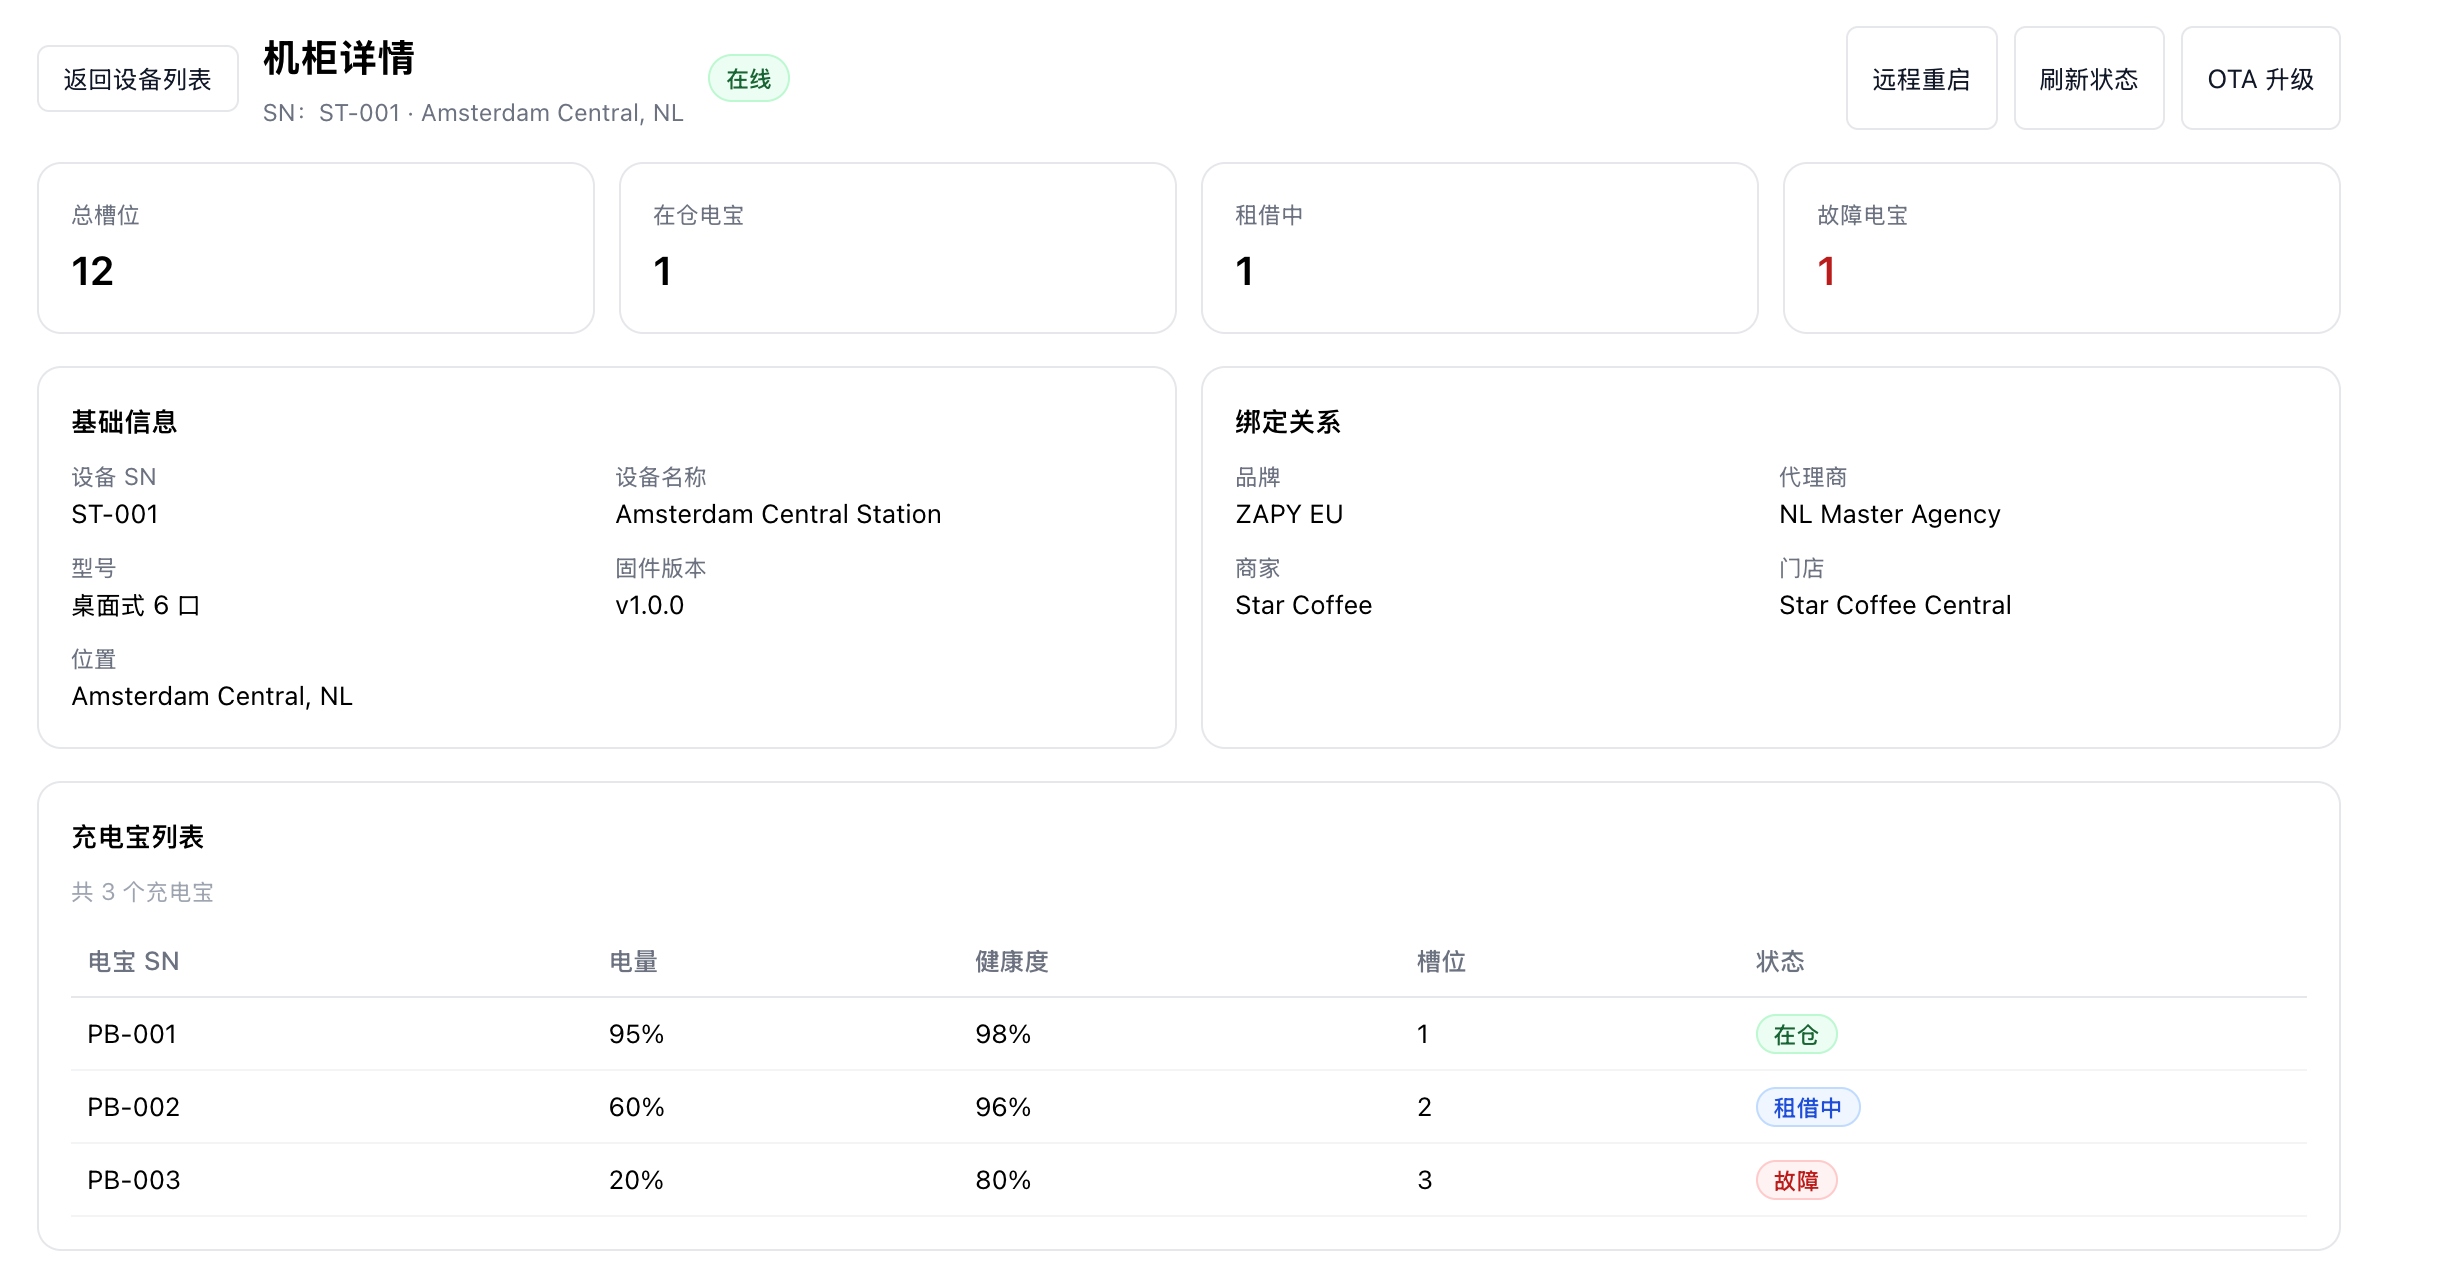This screenshot has height=1276, width=2444.
Task: Click the 故障 status badge for PB-003
Action: (1796, 1180)
